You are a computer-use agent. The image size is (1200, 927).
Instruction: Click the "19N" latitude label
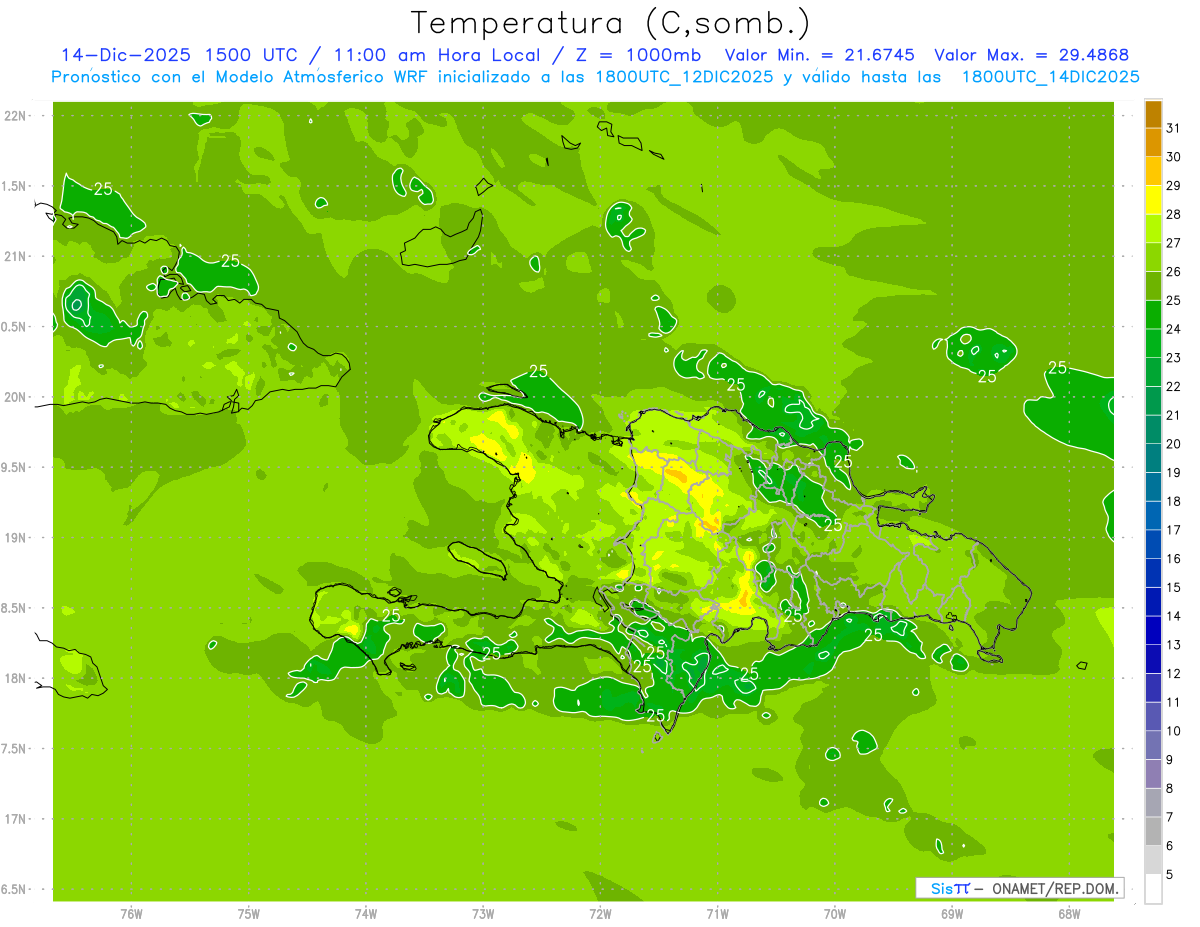click(15, 537)
